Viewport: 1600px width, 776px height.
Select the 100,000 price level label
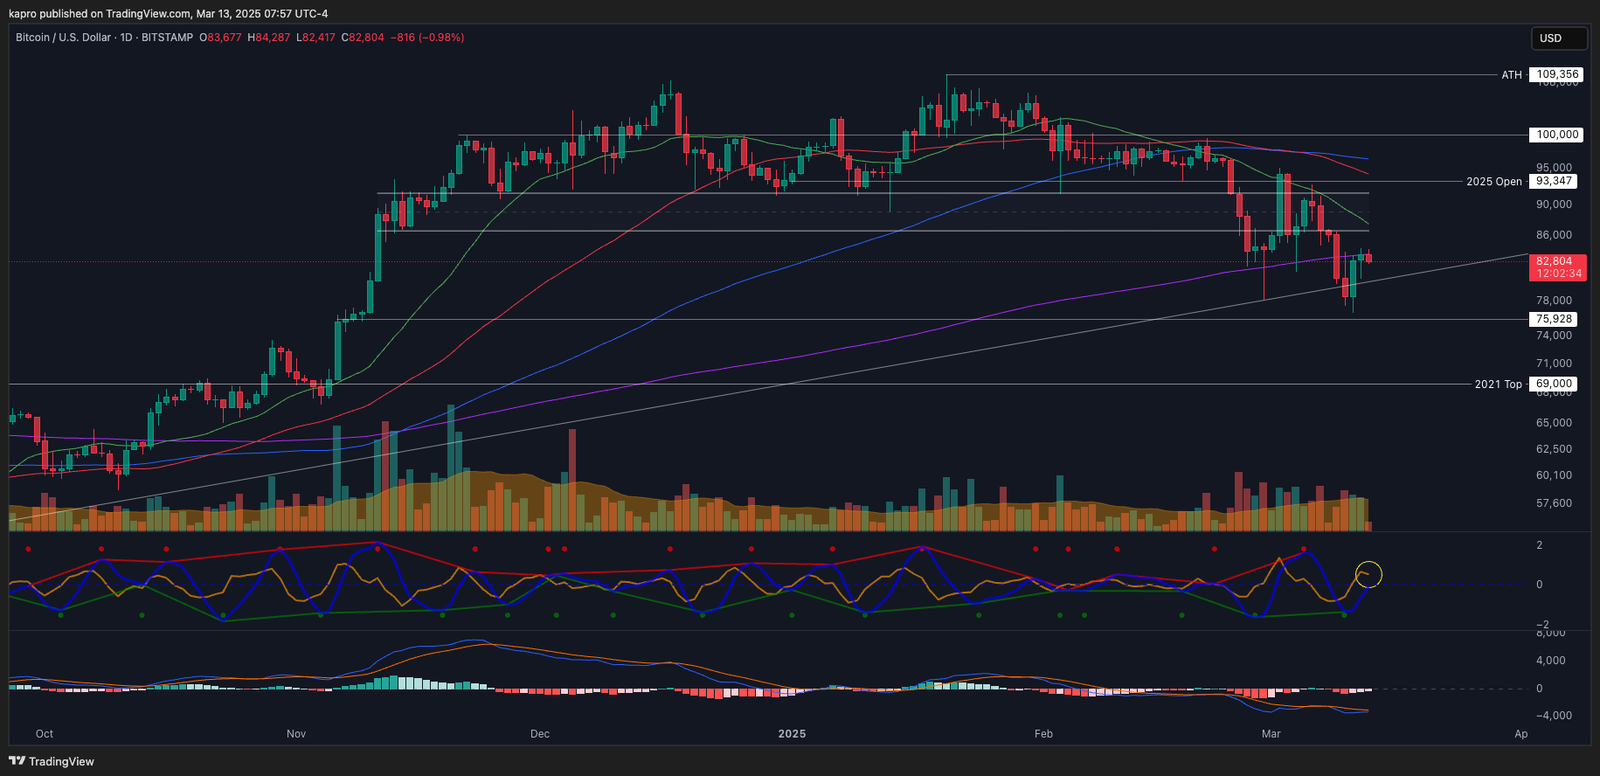(1557, 135)
